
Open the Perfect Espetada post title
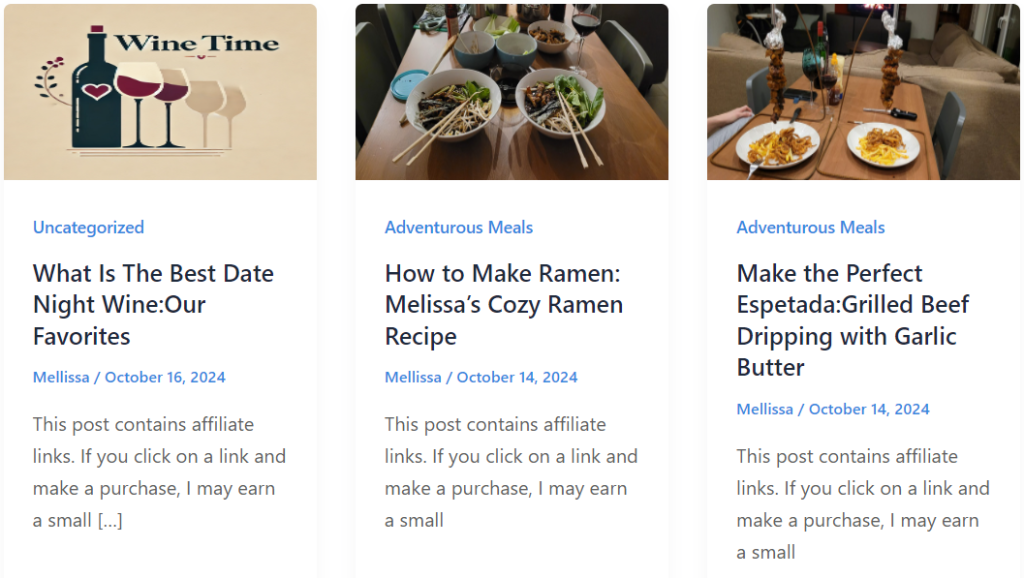[x=852, y=319]
